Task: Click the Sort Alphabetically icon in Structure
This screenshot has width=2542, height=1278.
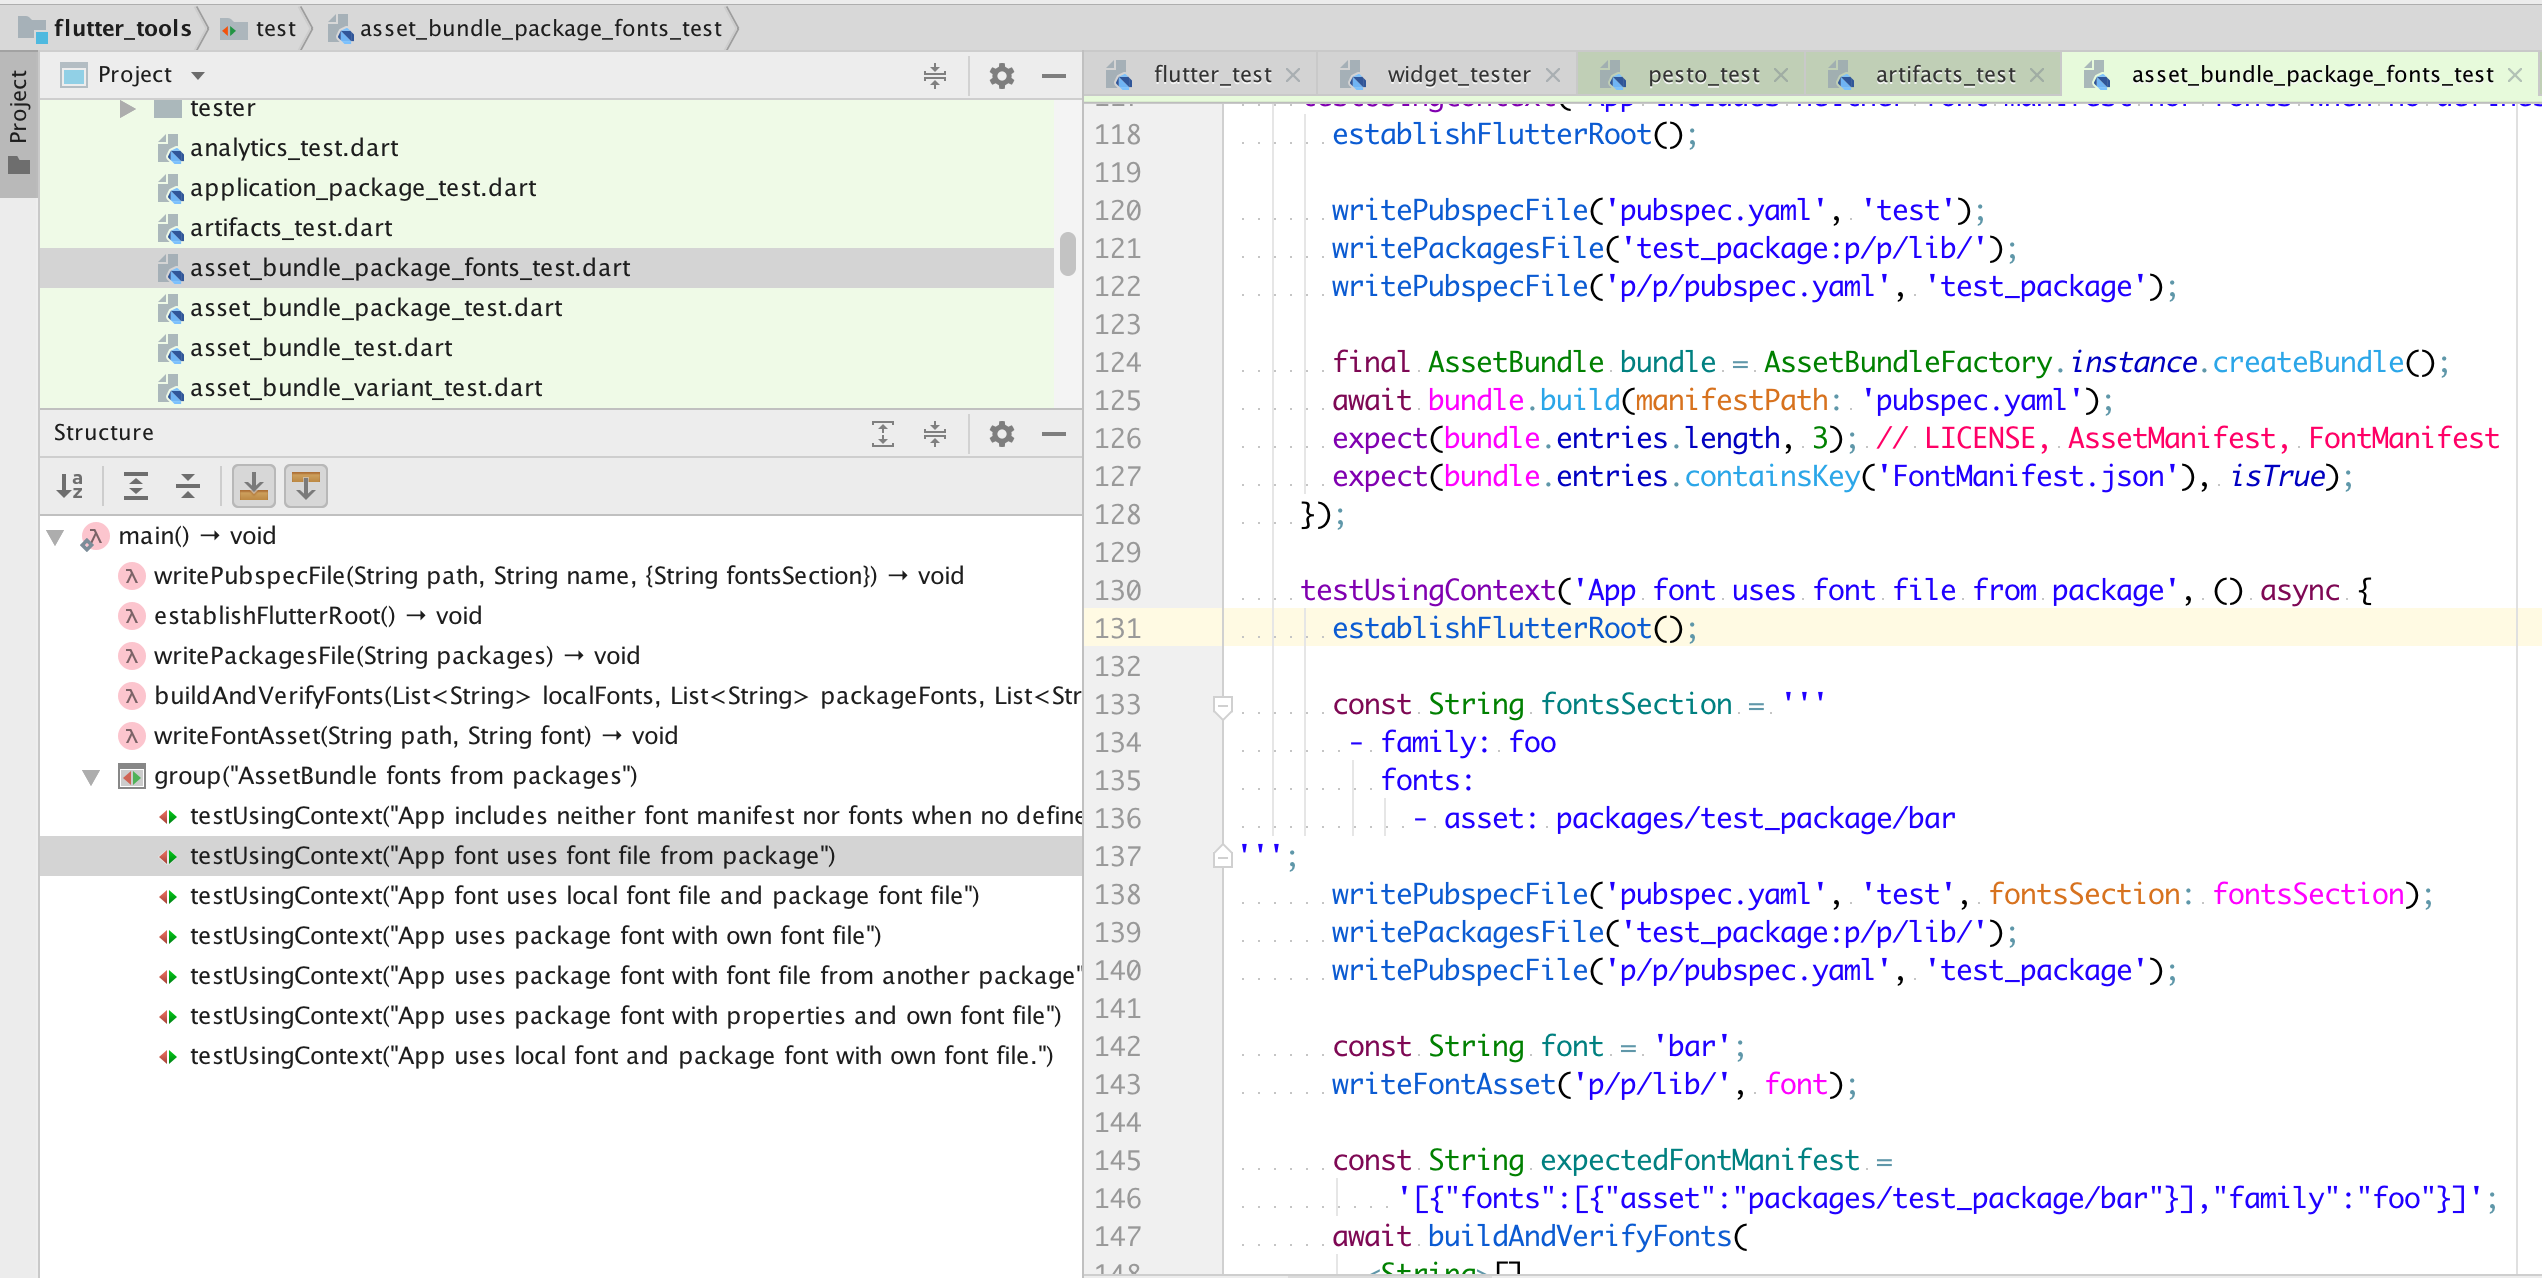Action: coord(70,486)
